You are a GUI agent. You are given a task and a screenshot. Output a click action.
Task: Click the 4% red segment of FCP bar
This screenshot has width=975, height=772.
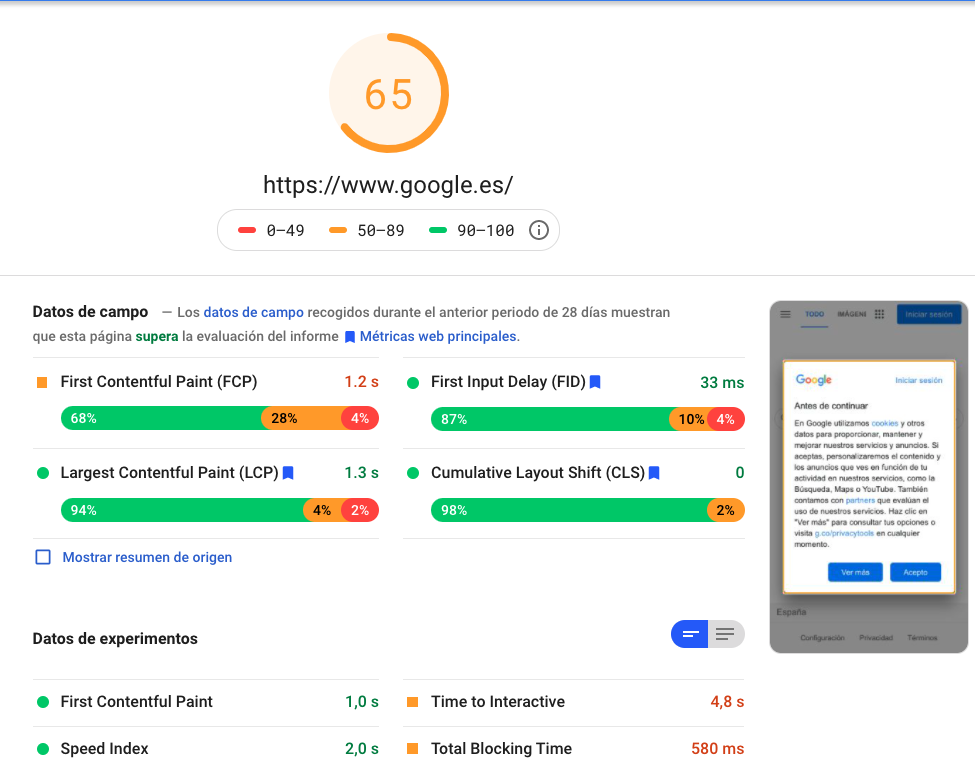tap(360, 418)
